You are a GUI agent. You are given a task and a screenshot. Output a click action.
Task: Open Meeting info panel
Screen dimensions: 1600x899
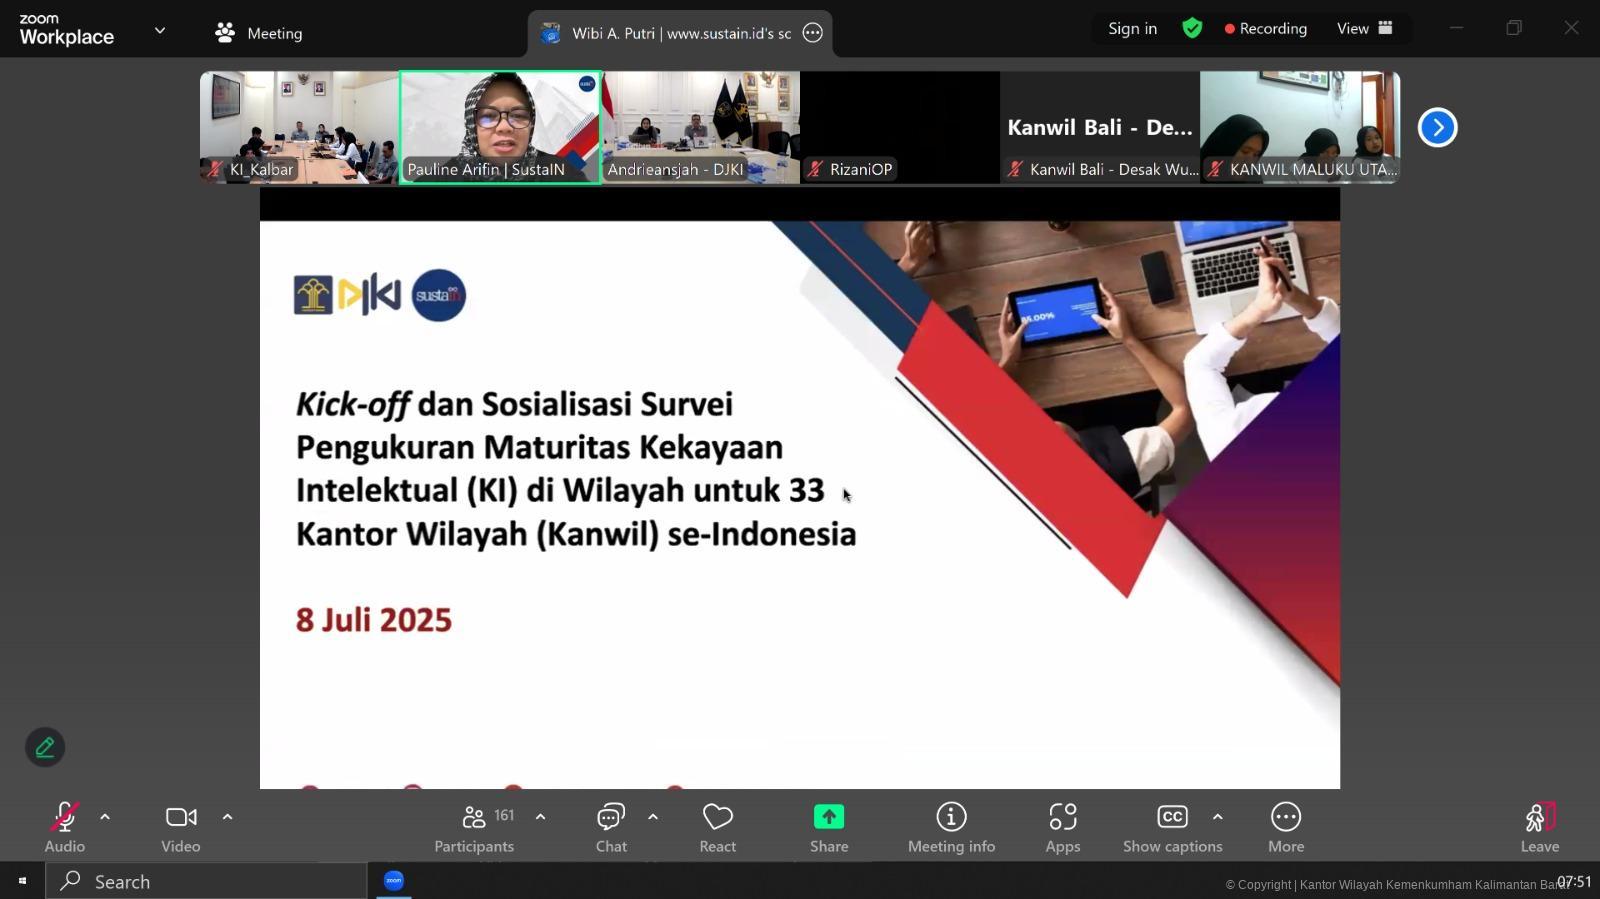click(x=951, y=828)
